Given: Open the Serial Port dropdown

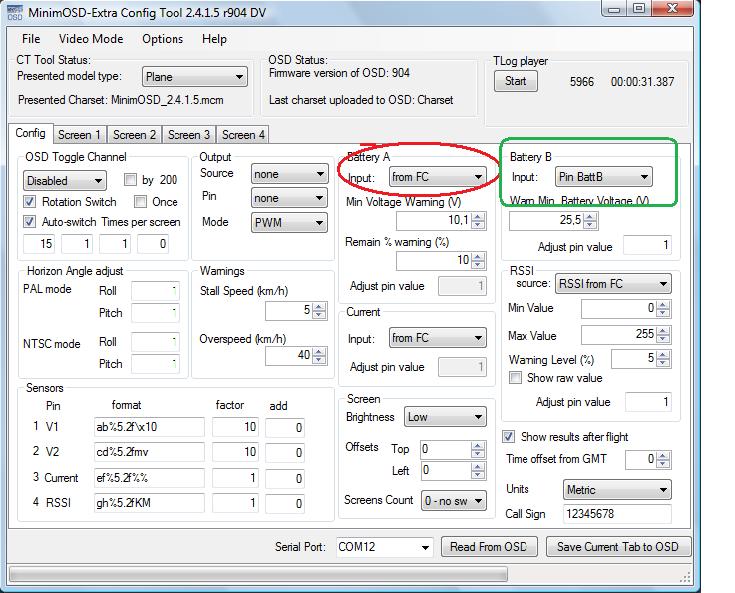Looking at the screenshot, I should (x=384, y=547).
